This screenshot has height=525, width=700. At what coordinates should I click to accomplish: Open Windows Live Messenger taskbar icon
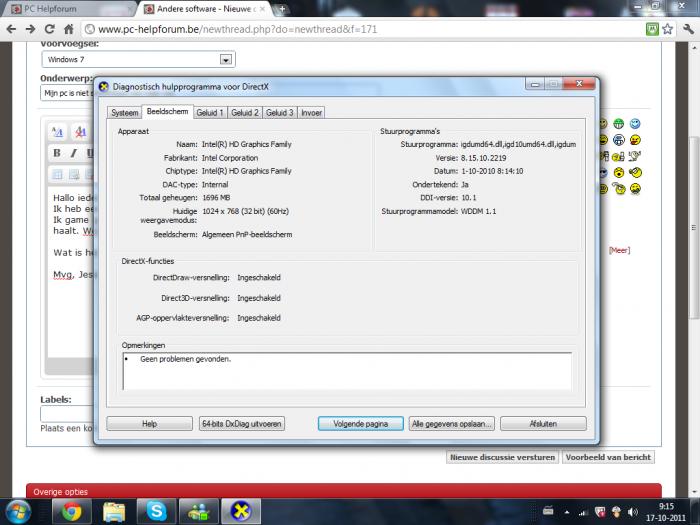point(199,512)
